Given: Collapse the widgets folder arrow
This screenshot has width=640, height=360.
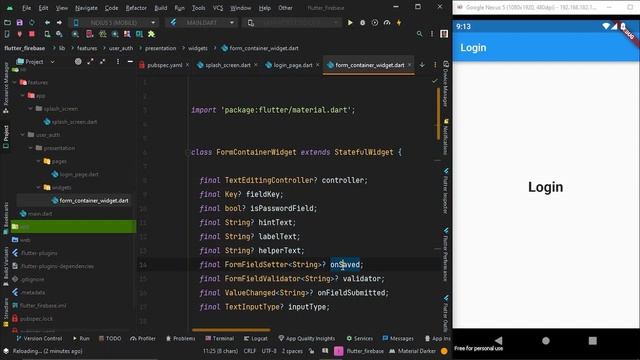Looking at the screenshot, I should (38, 187).
